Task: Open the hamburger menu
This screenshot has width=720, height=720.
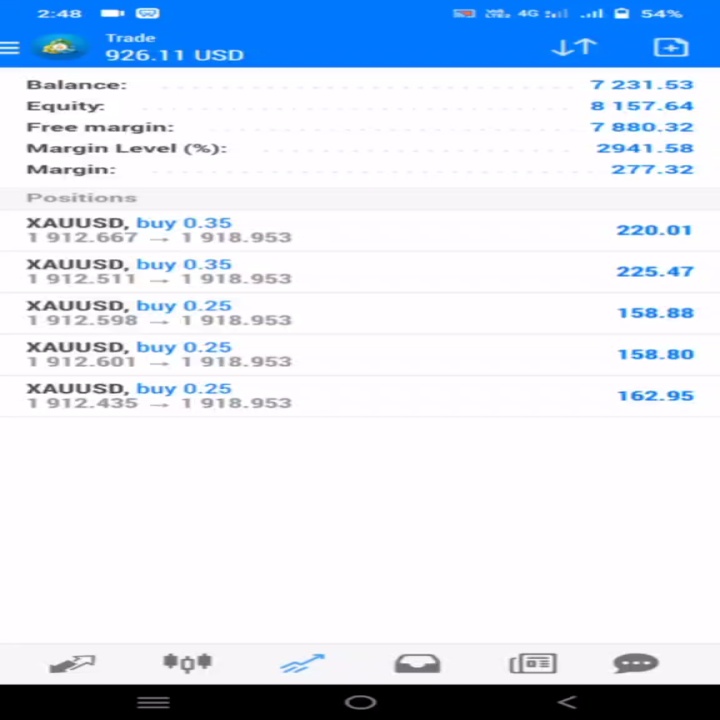Action: pyautogui.click(x=9, y=48)
